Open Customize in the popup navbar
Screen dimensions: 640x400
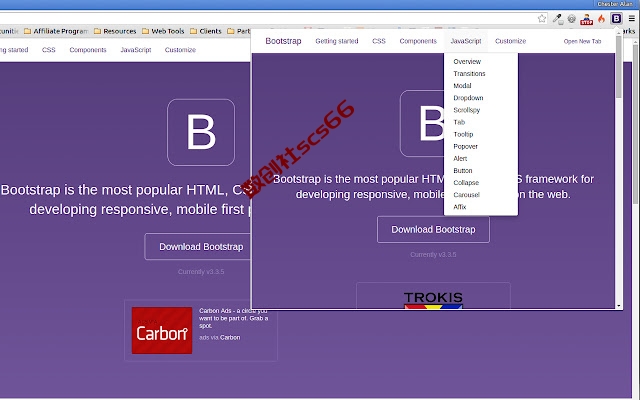click(510, 41)
